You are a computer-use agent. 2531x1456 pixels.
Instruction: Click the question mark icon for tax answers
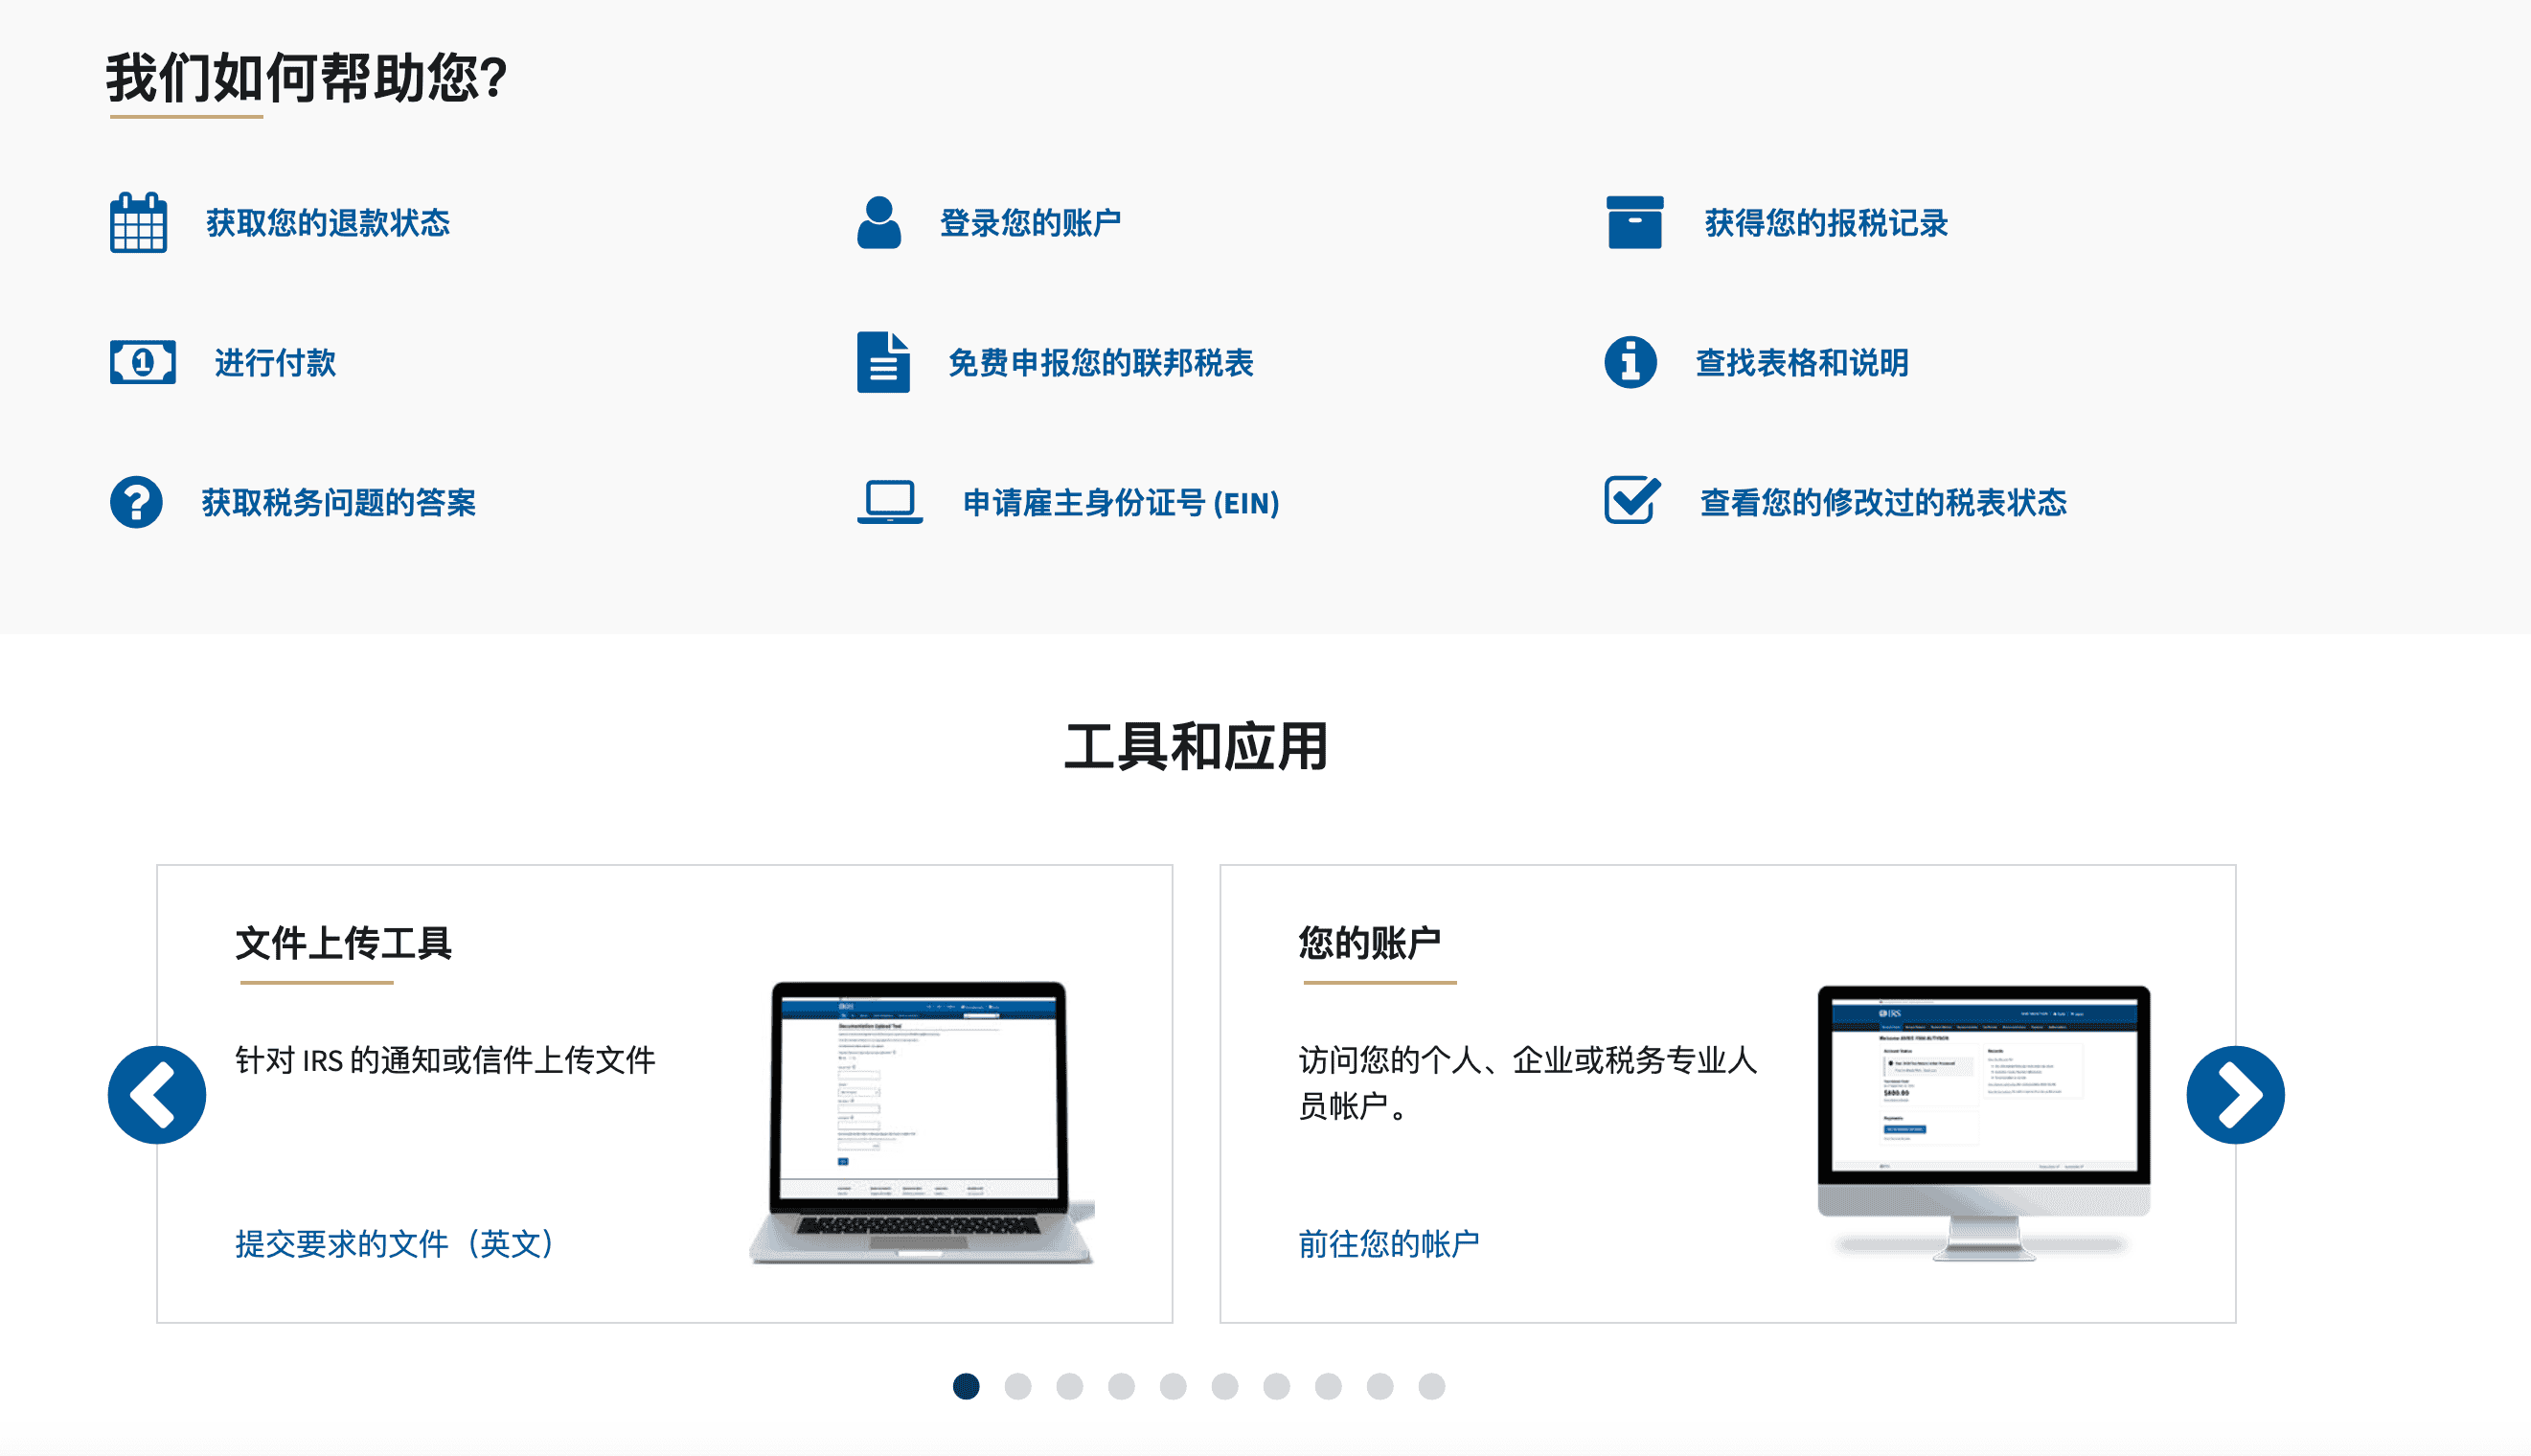click(136, 502)
